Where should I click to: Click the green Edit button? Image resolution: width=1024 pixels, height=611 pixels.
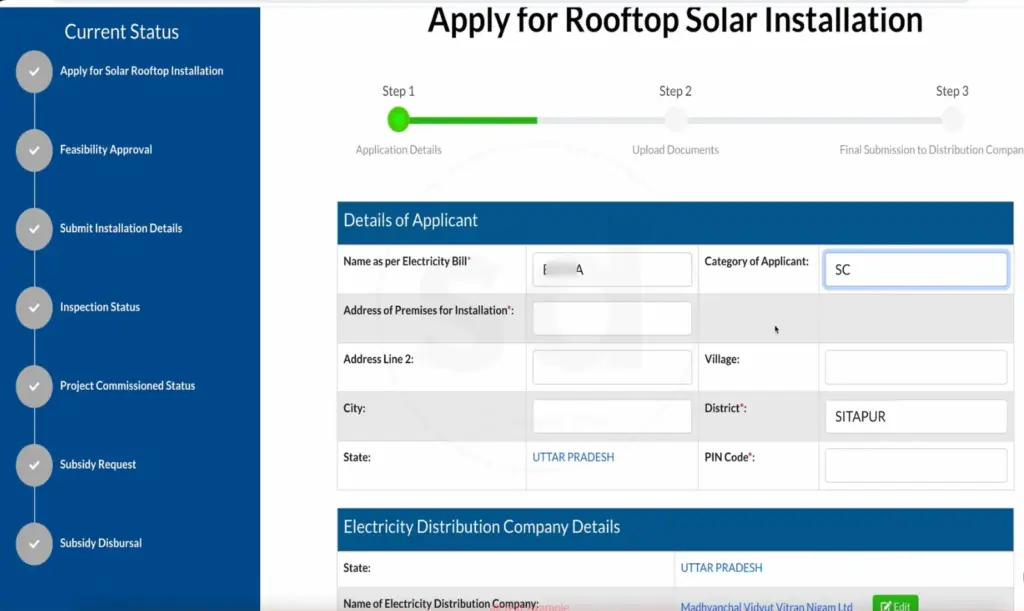(895, 604)
